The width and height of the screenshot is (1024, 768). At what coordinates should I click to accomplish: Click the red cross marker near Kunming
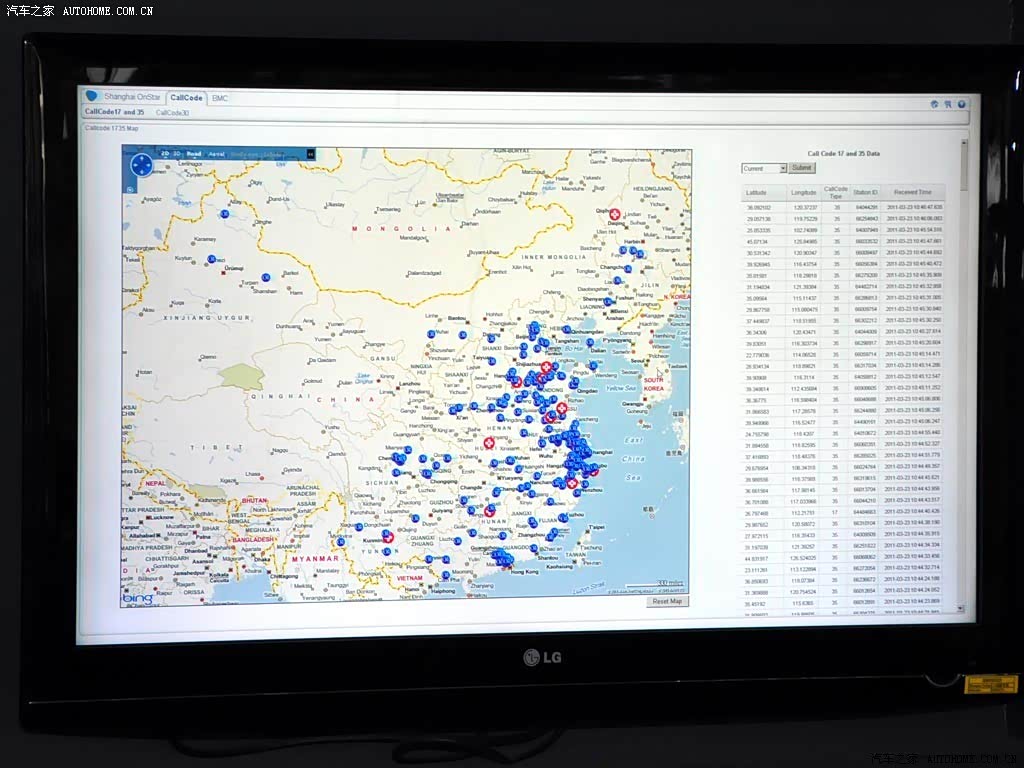point(388,537)
